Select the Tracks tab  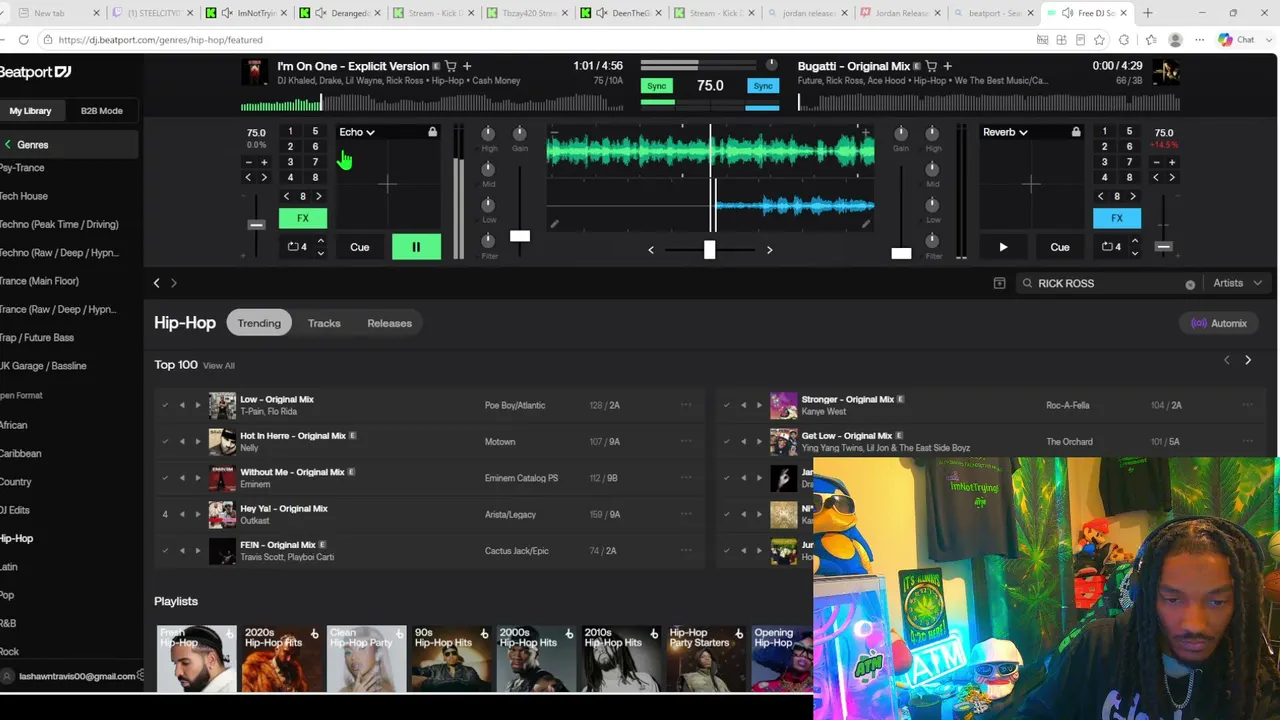tap(324, 323)
